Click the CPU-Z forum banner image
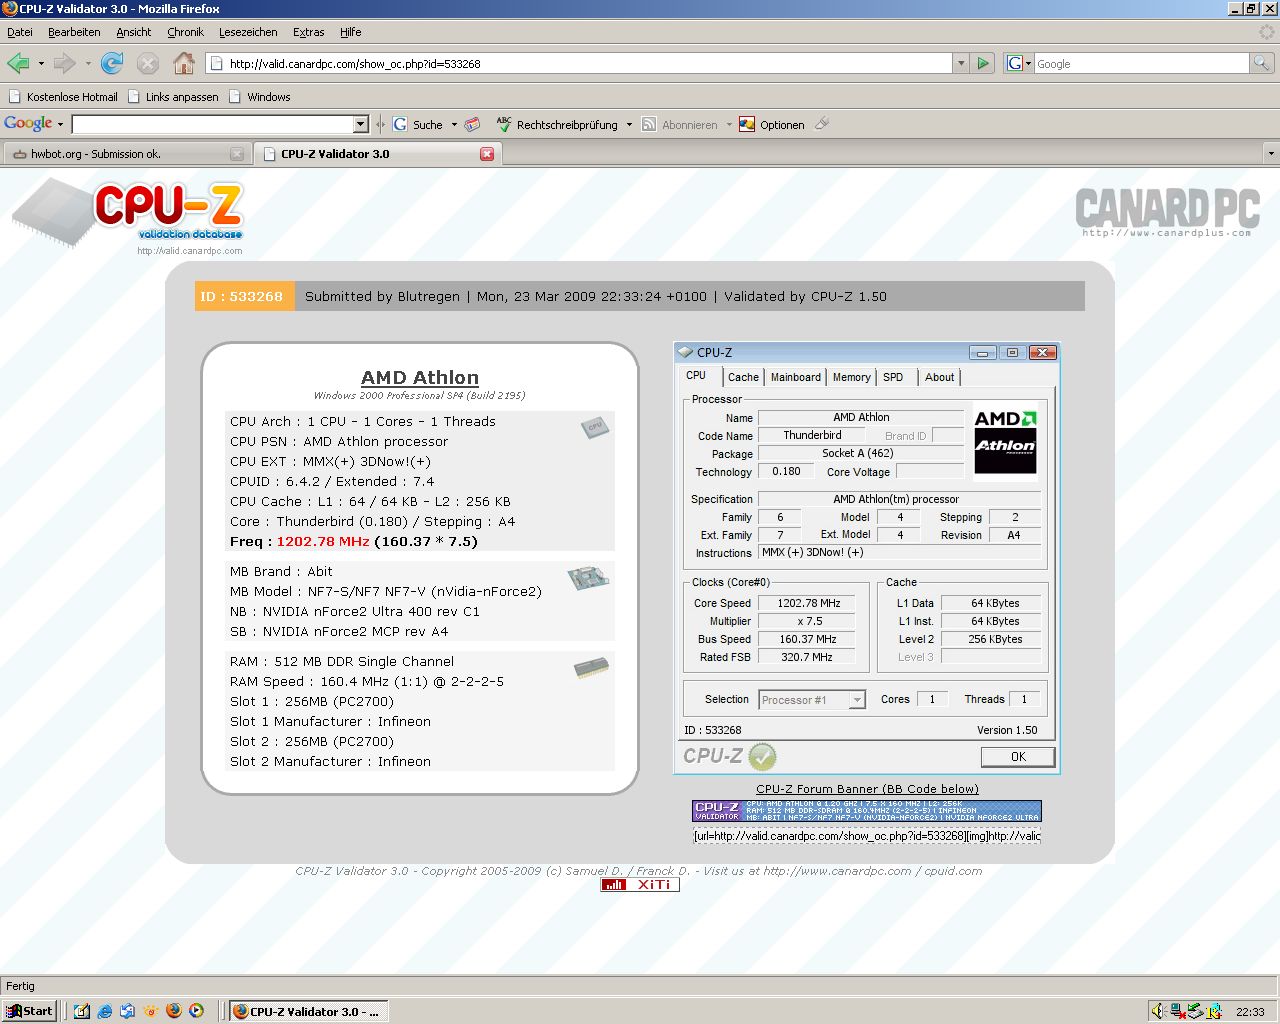Screen dimensions: 1280x1024 pyautogui.click(x=867, y=811)
